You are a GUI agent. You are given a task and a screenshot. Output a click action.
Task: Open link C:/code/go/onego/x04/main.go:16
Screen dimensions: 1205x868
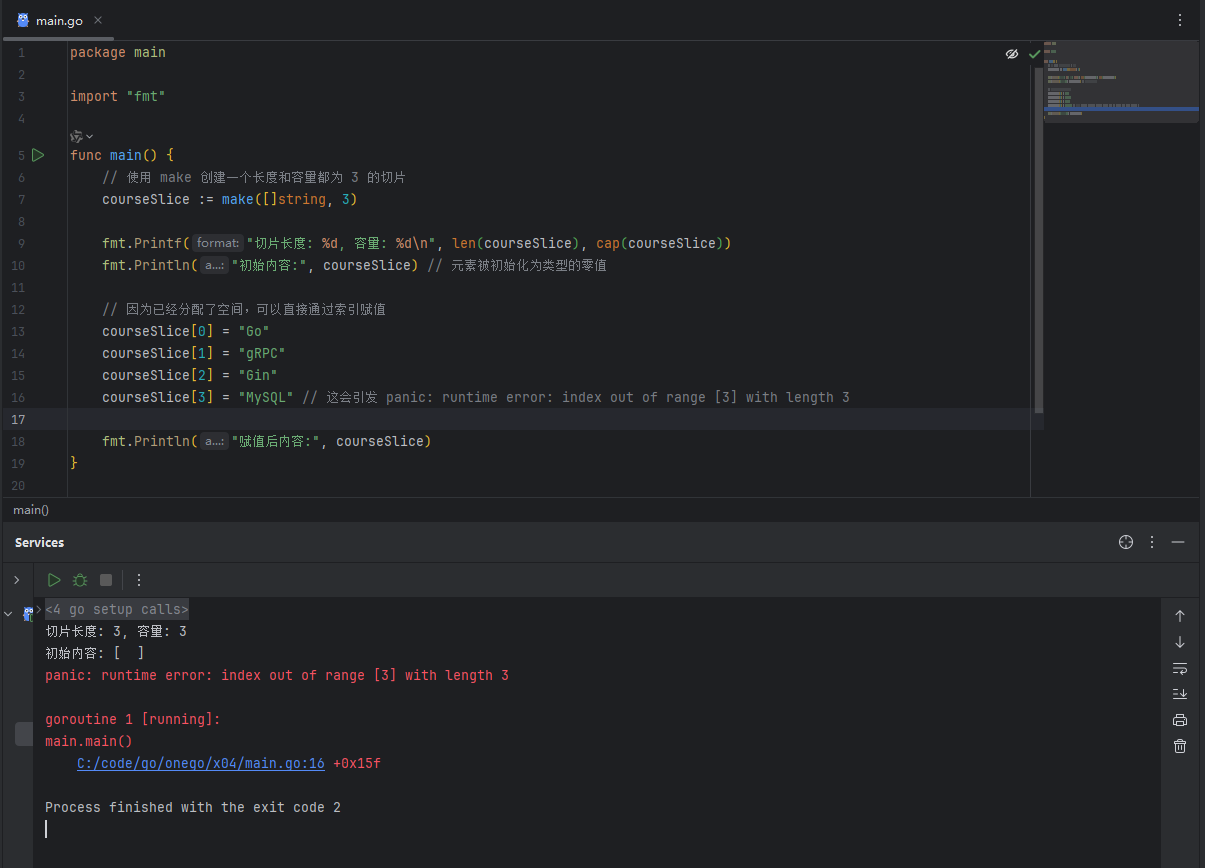[201, 764]
